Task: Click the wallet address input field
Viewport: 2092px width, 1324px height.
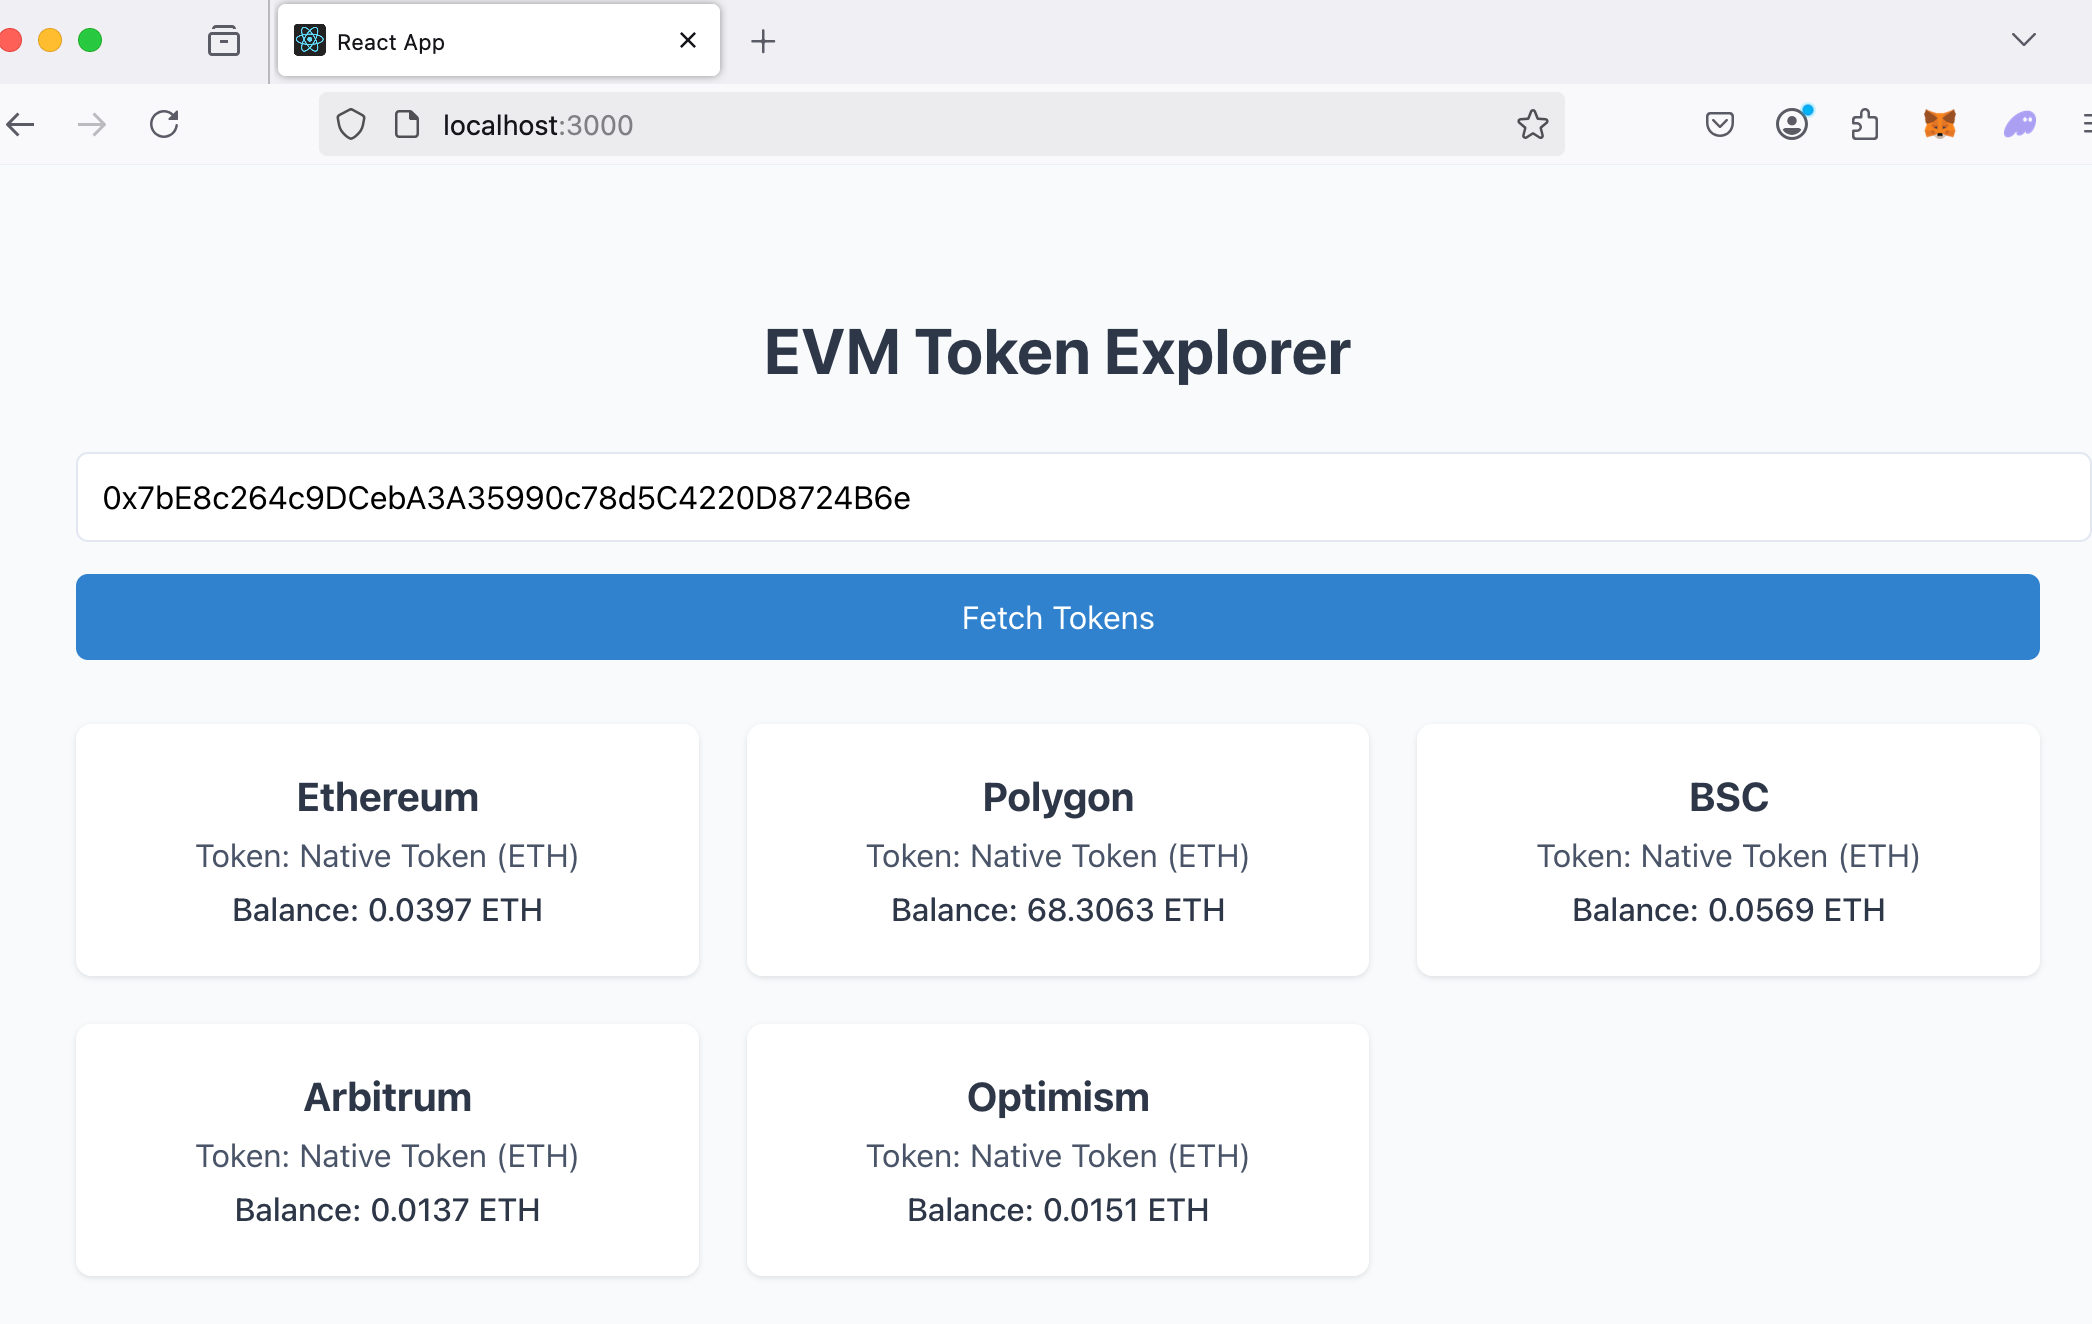Action: click(x=1083, y=497)
